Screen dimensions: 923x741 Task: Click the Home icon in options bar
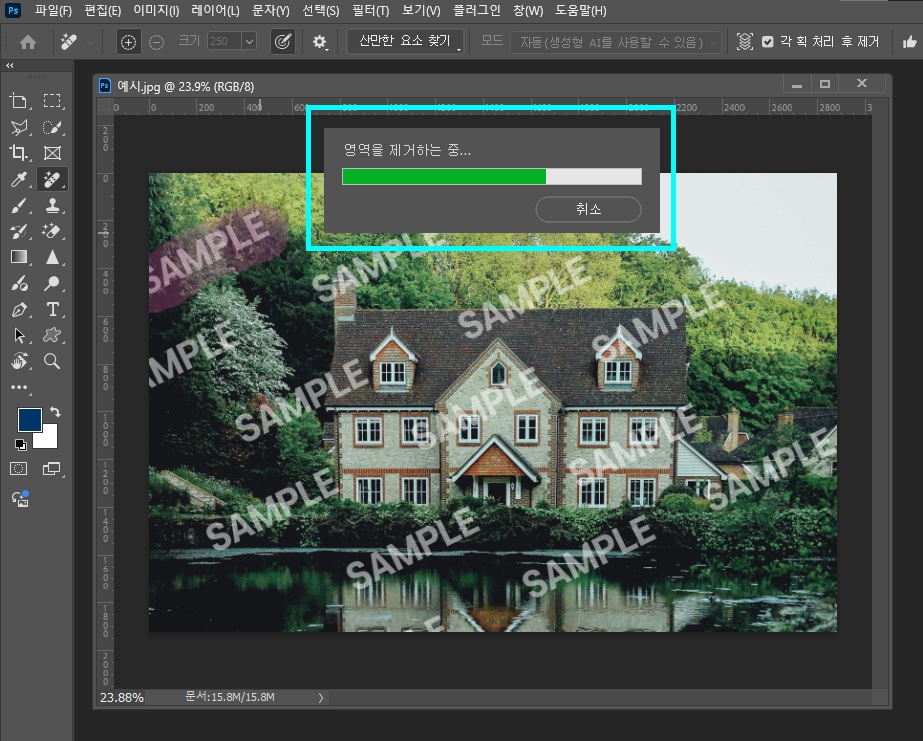(x=28, y=42)
